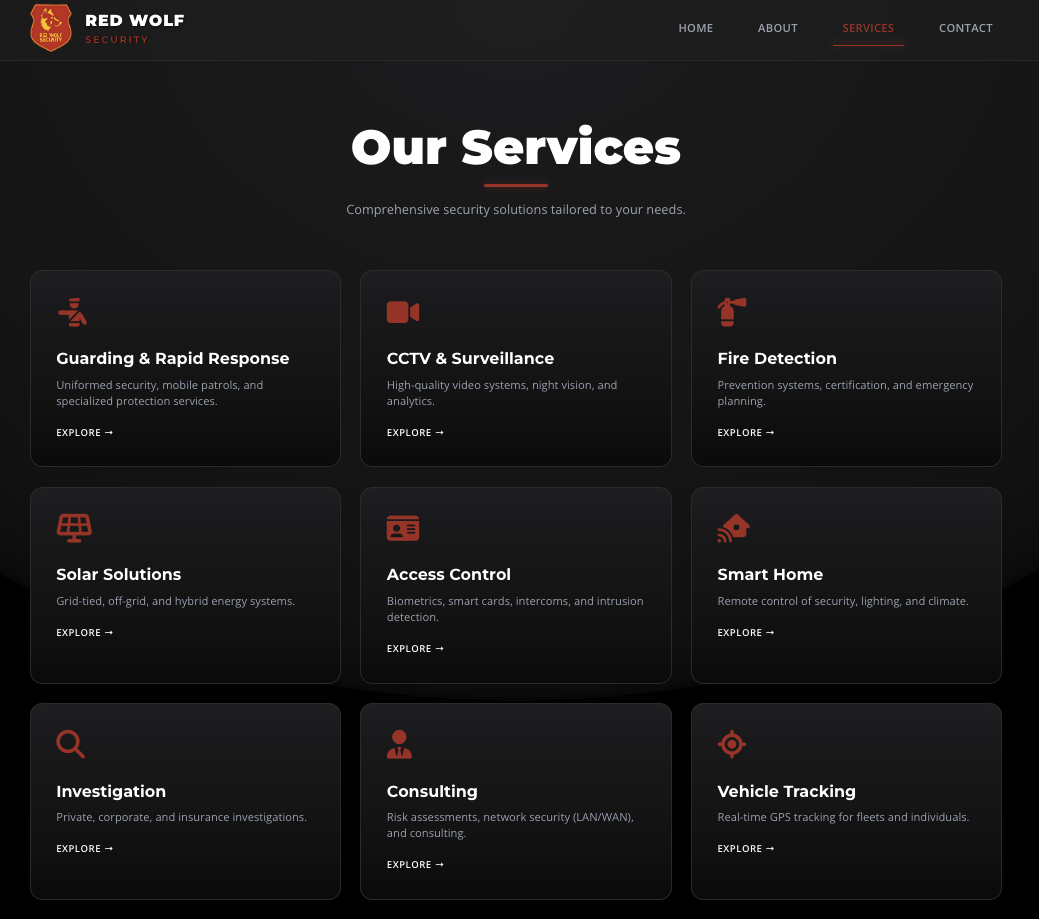This screenshot has height=919, width=1039.
Task: Click the Fire Detection heading
Action: click(777, 358)
